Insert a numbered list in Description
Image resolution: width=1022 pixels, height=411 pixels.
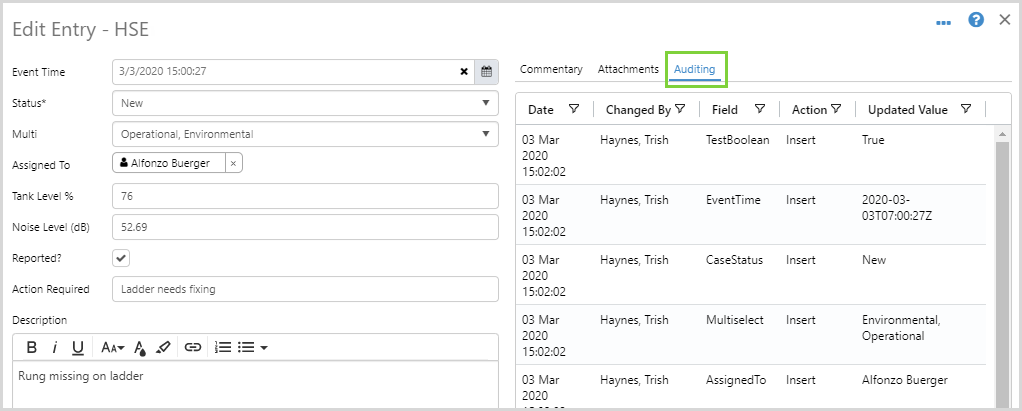click(223, 348)
